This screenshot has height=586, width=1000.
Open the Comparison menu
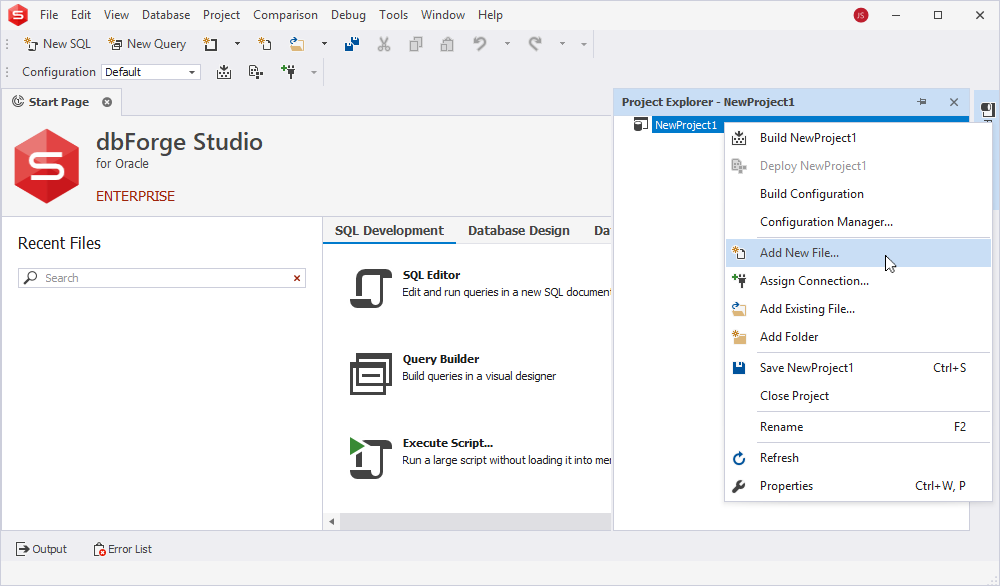click(x=285, y=15)
